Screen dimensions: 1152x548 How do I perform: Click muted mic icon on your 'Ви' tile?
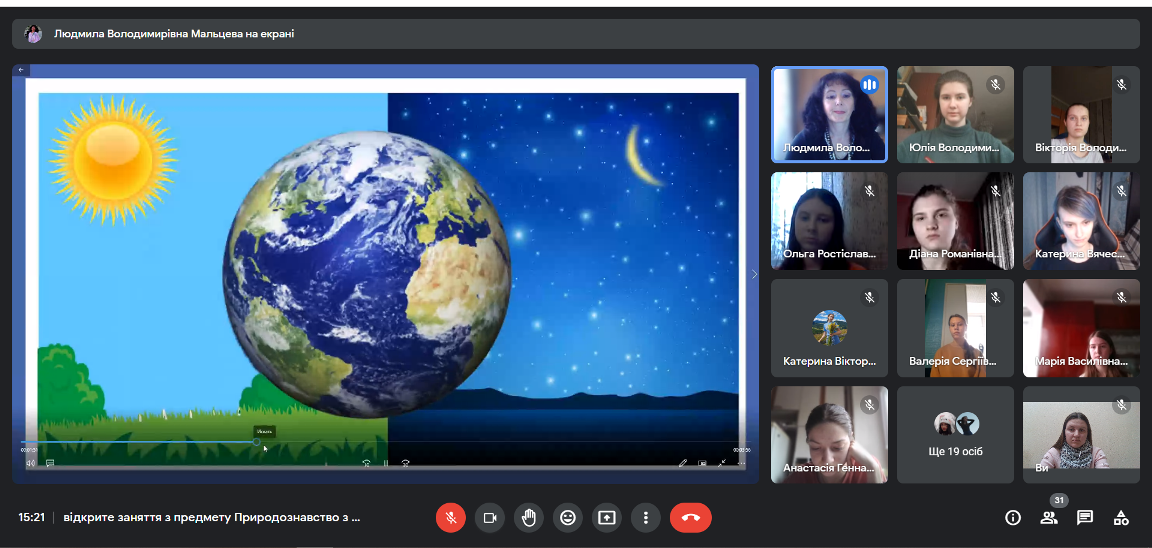point(1121,405)
